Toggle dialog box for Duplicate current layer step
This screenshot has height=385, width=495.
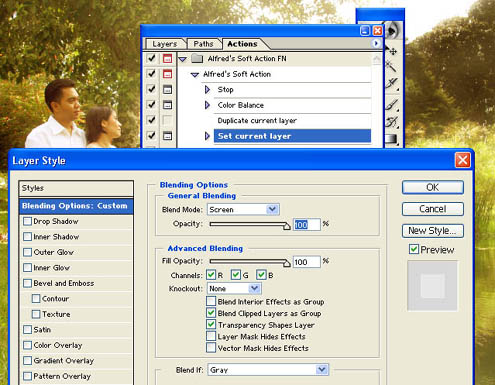click(167, 120)
